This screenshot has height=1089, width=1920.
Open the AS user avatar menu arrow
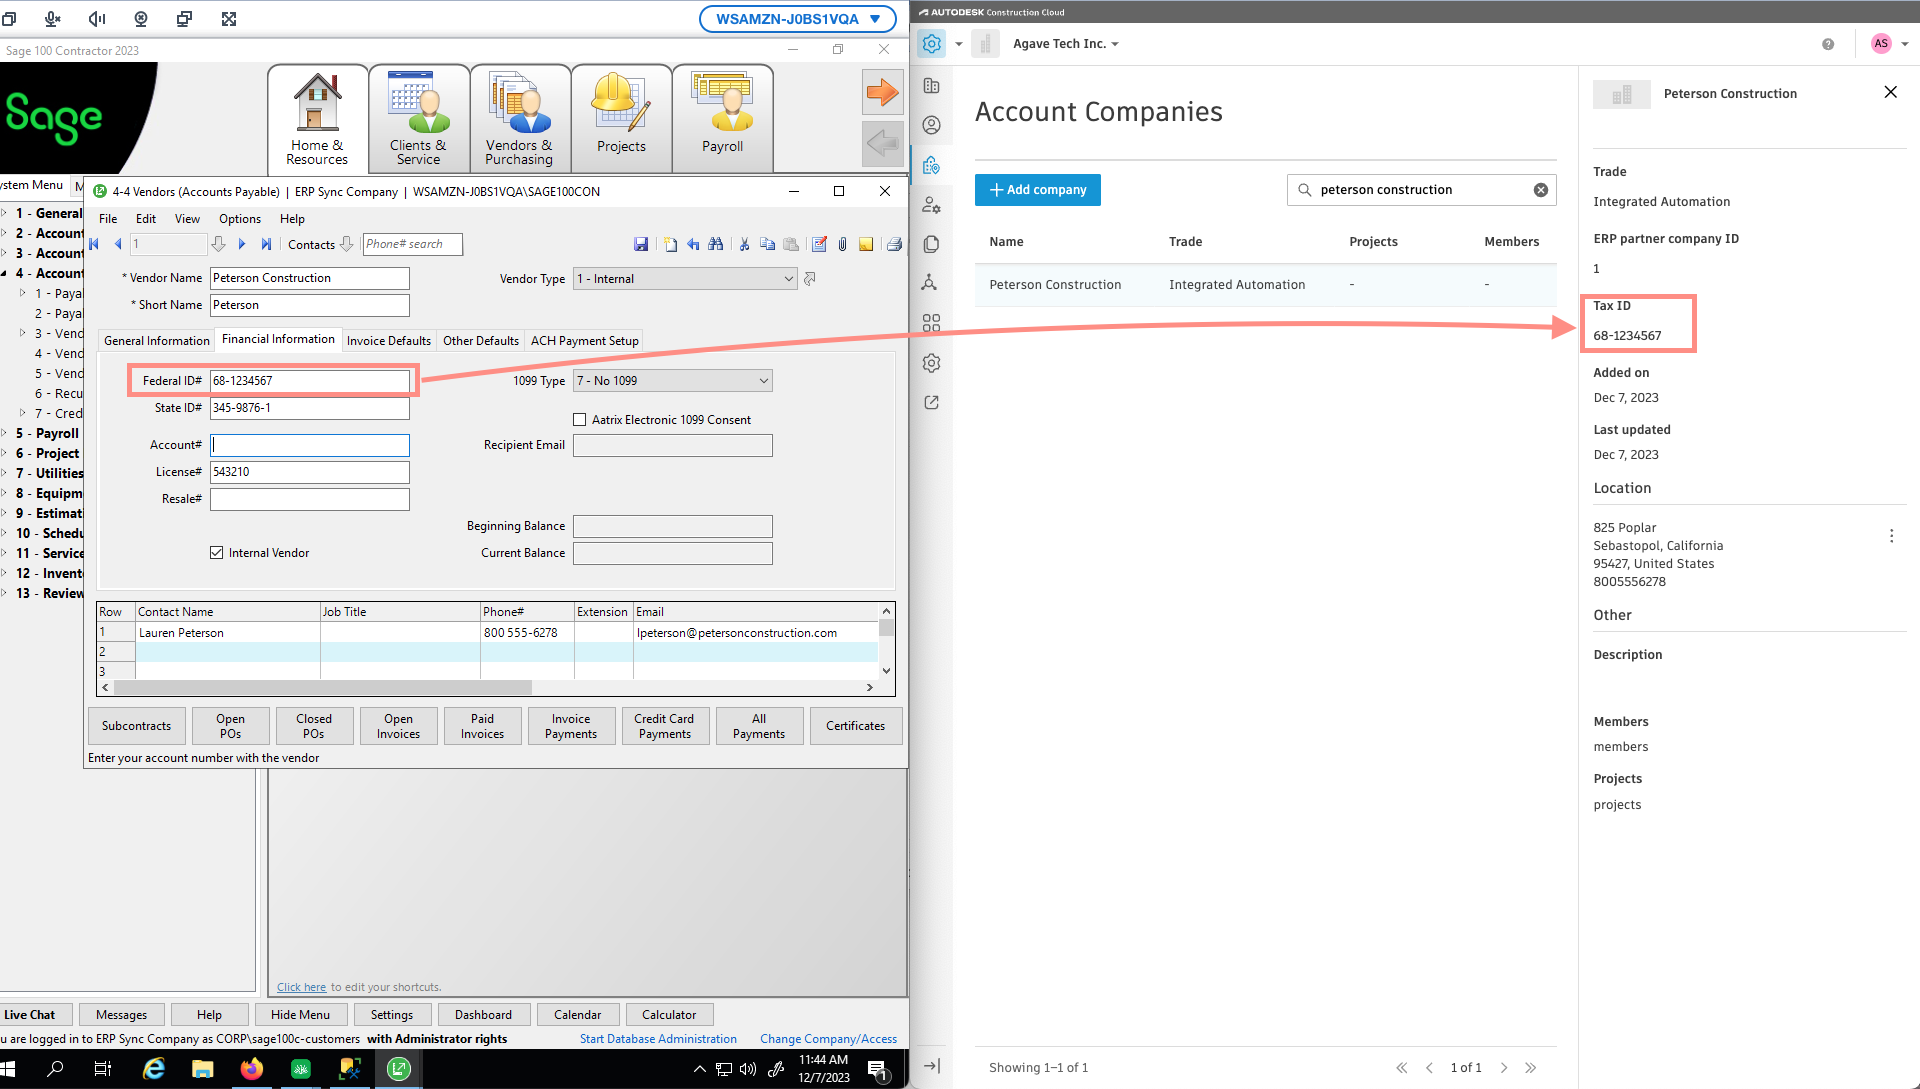pyautogui.click(x=1905, y=44)
